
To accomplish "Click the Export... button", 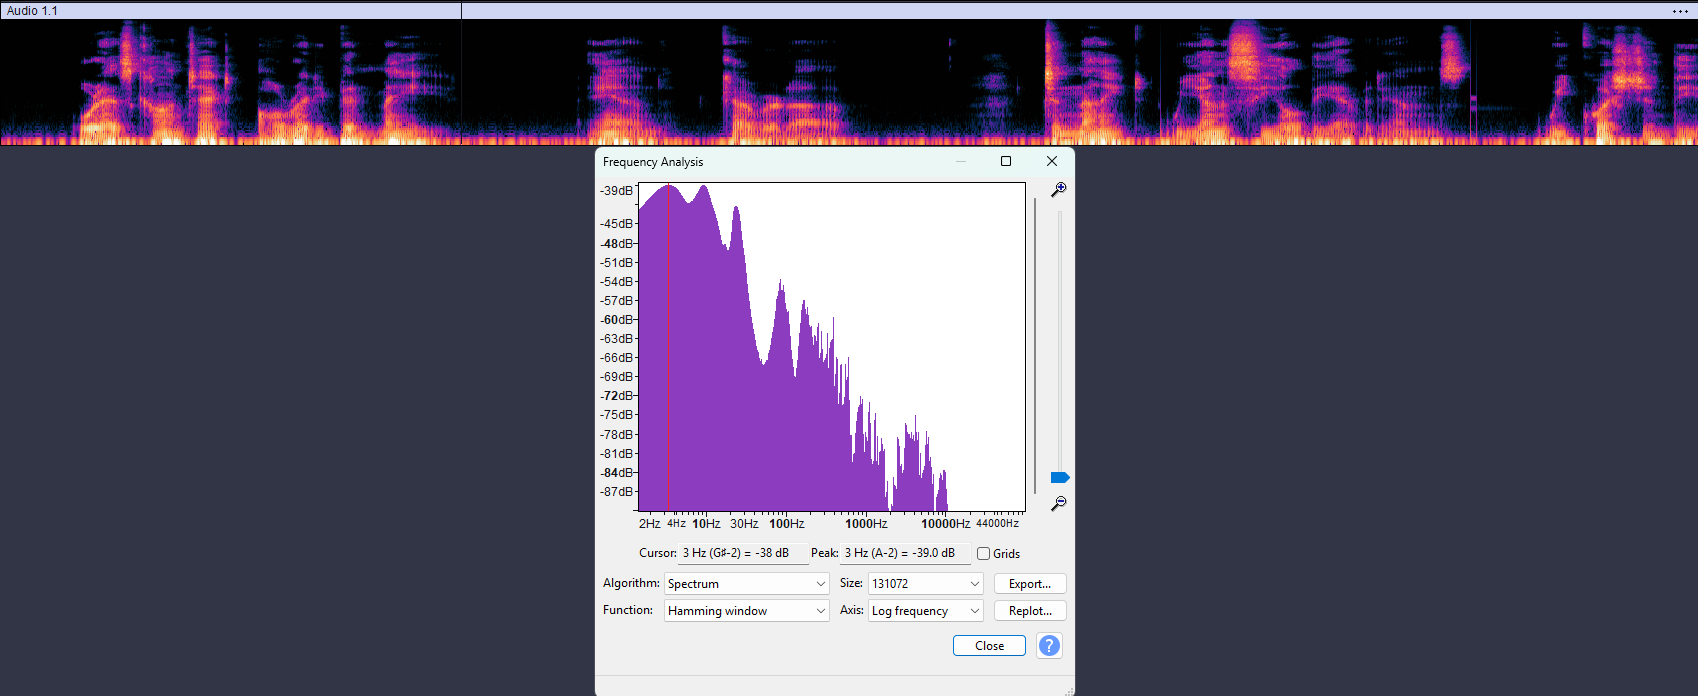I will point(1030,583).
